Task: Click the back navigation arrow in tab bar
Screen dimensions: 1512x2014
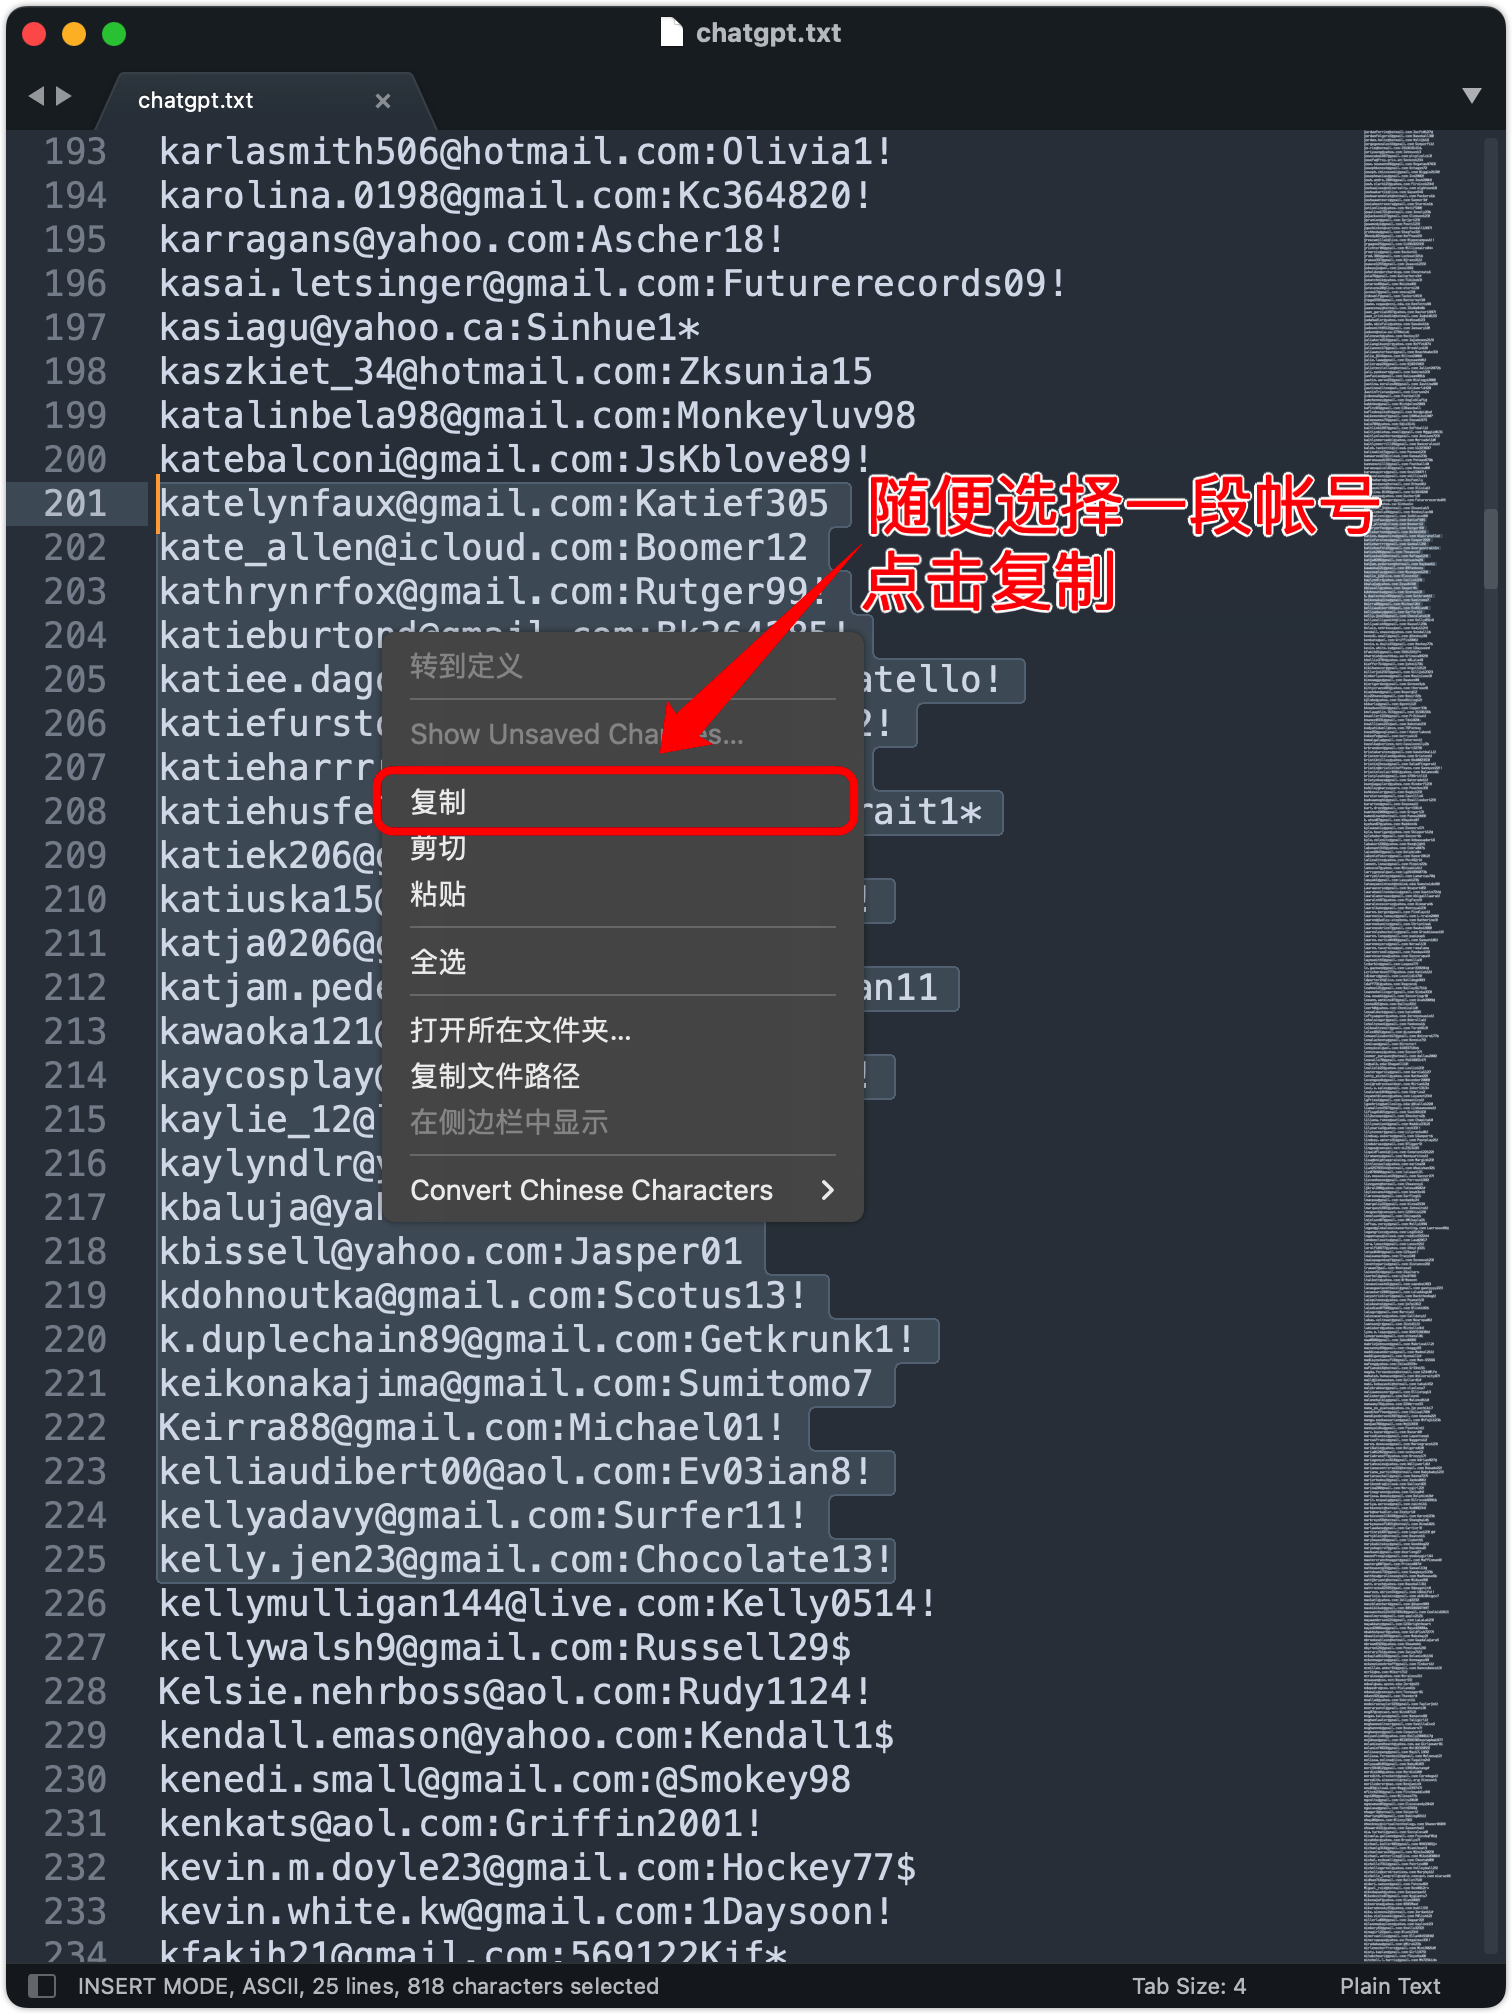Action: click(37, 96)
